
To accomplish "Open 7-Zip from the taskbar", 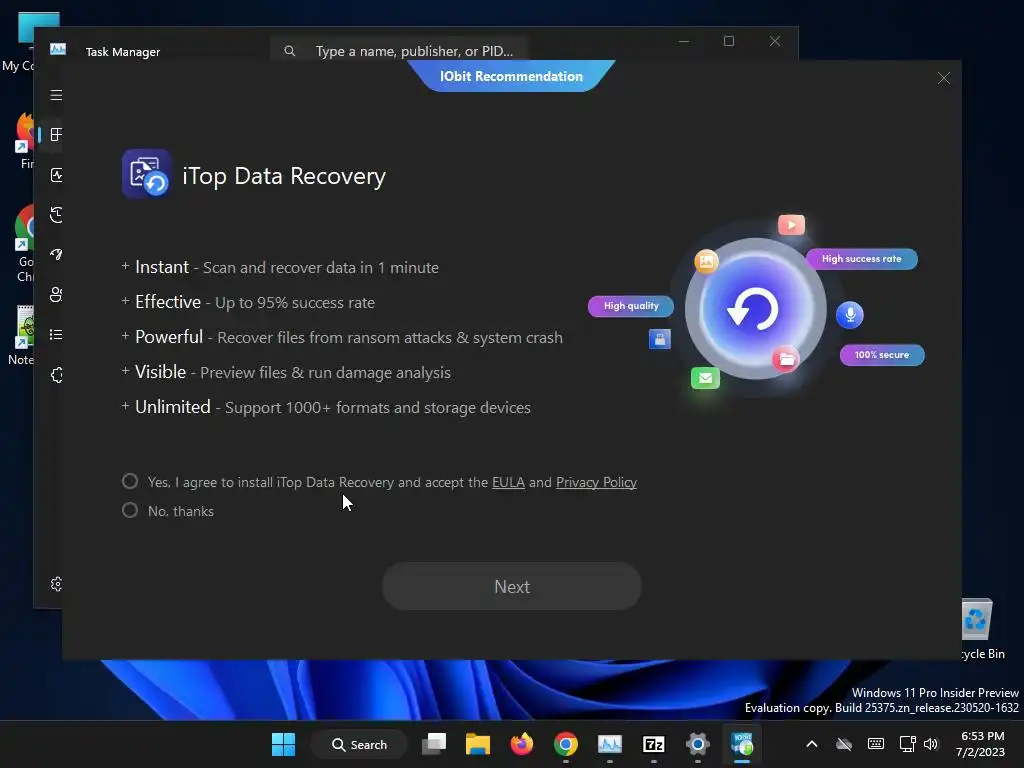I will (654, 744).
